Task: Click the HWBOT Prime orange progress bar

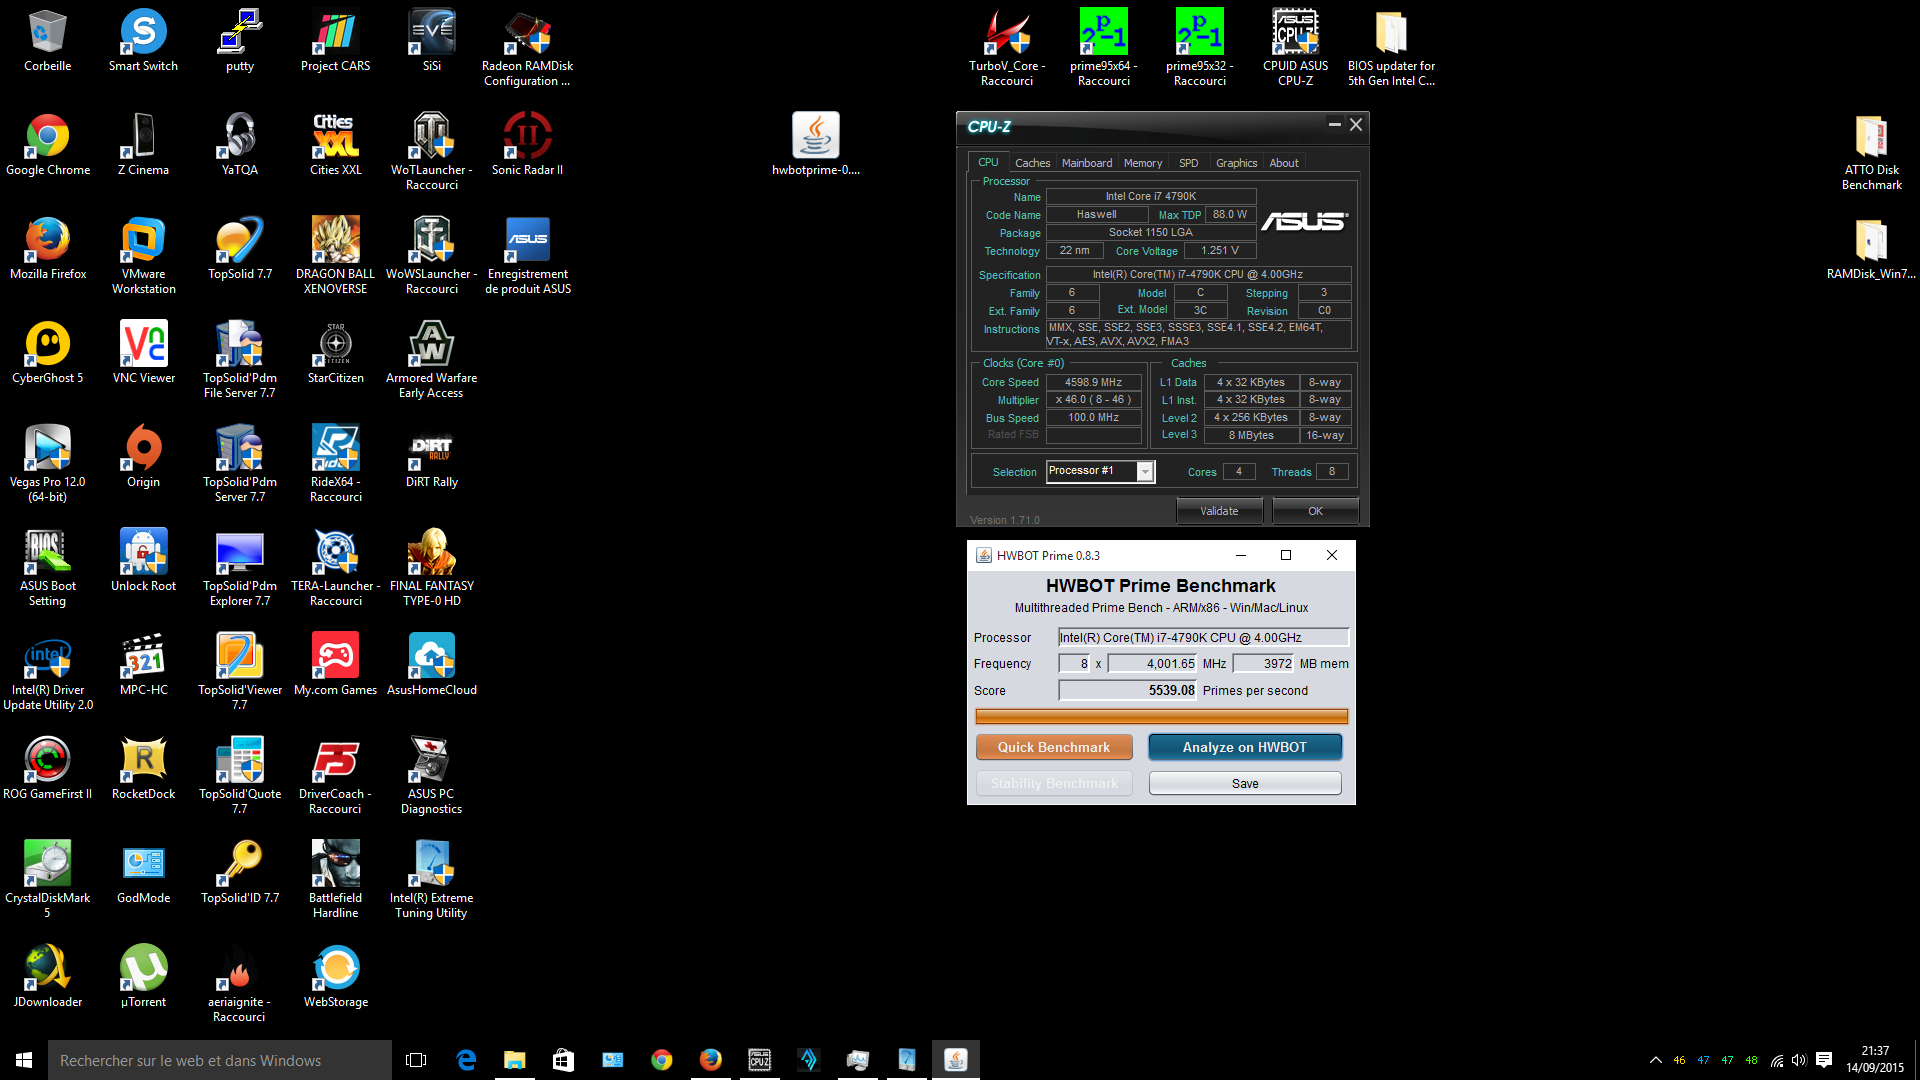Action: pyautogui.click(x=1161, y=716)
